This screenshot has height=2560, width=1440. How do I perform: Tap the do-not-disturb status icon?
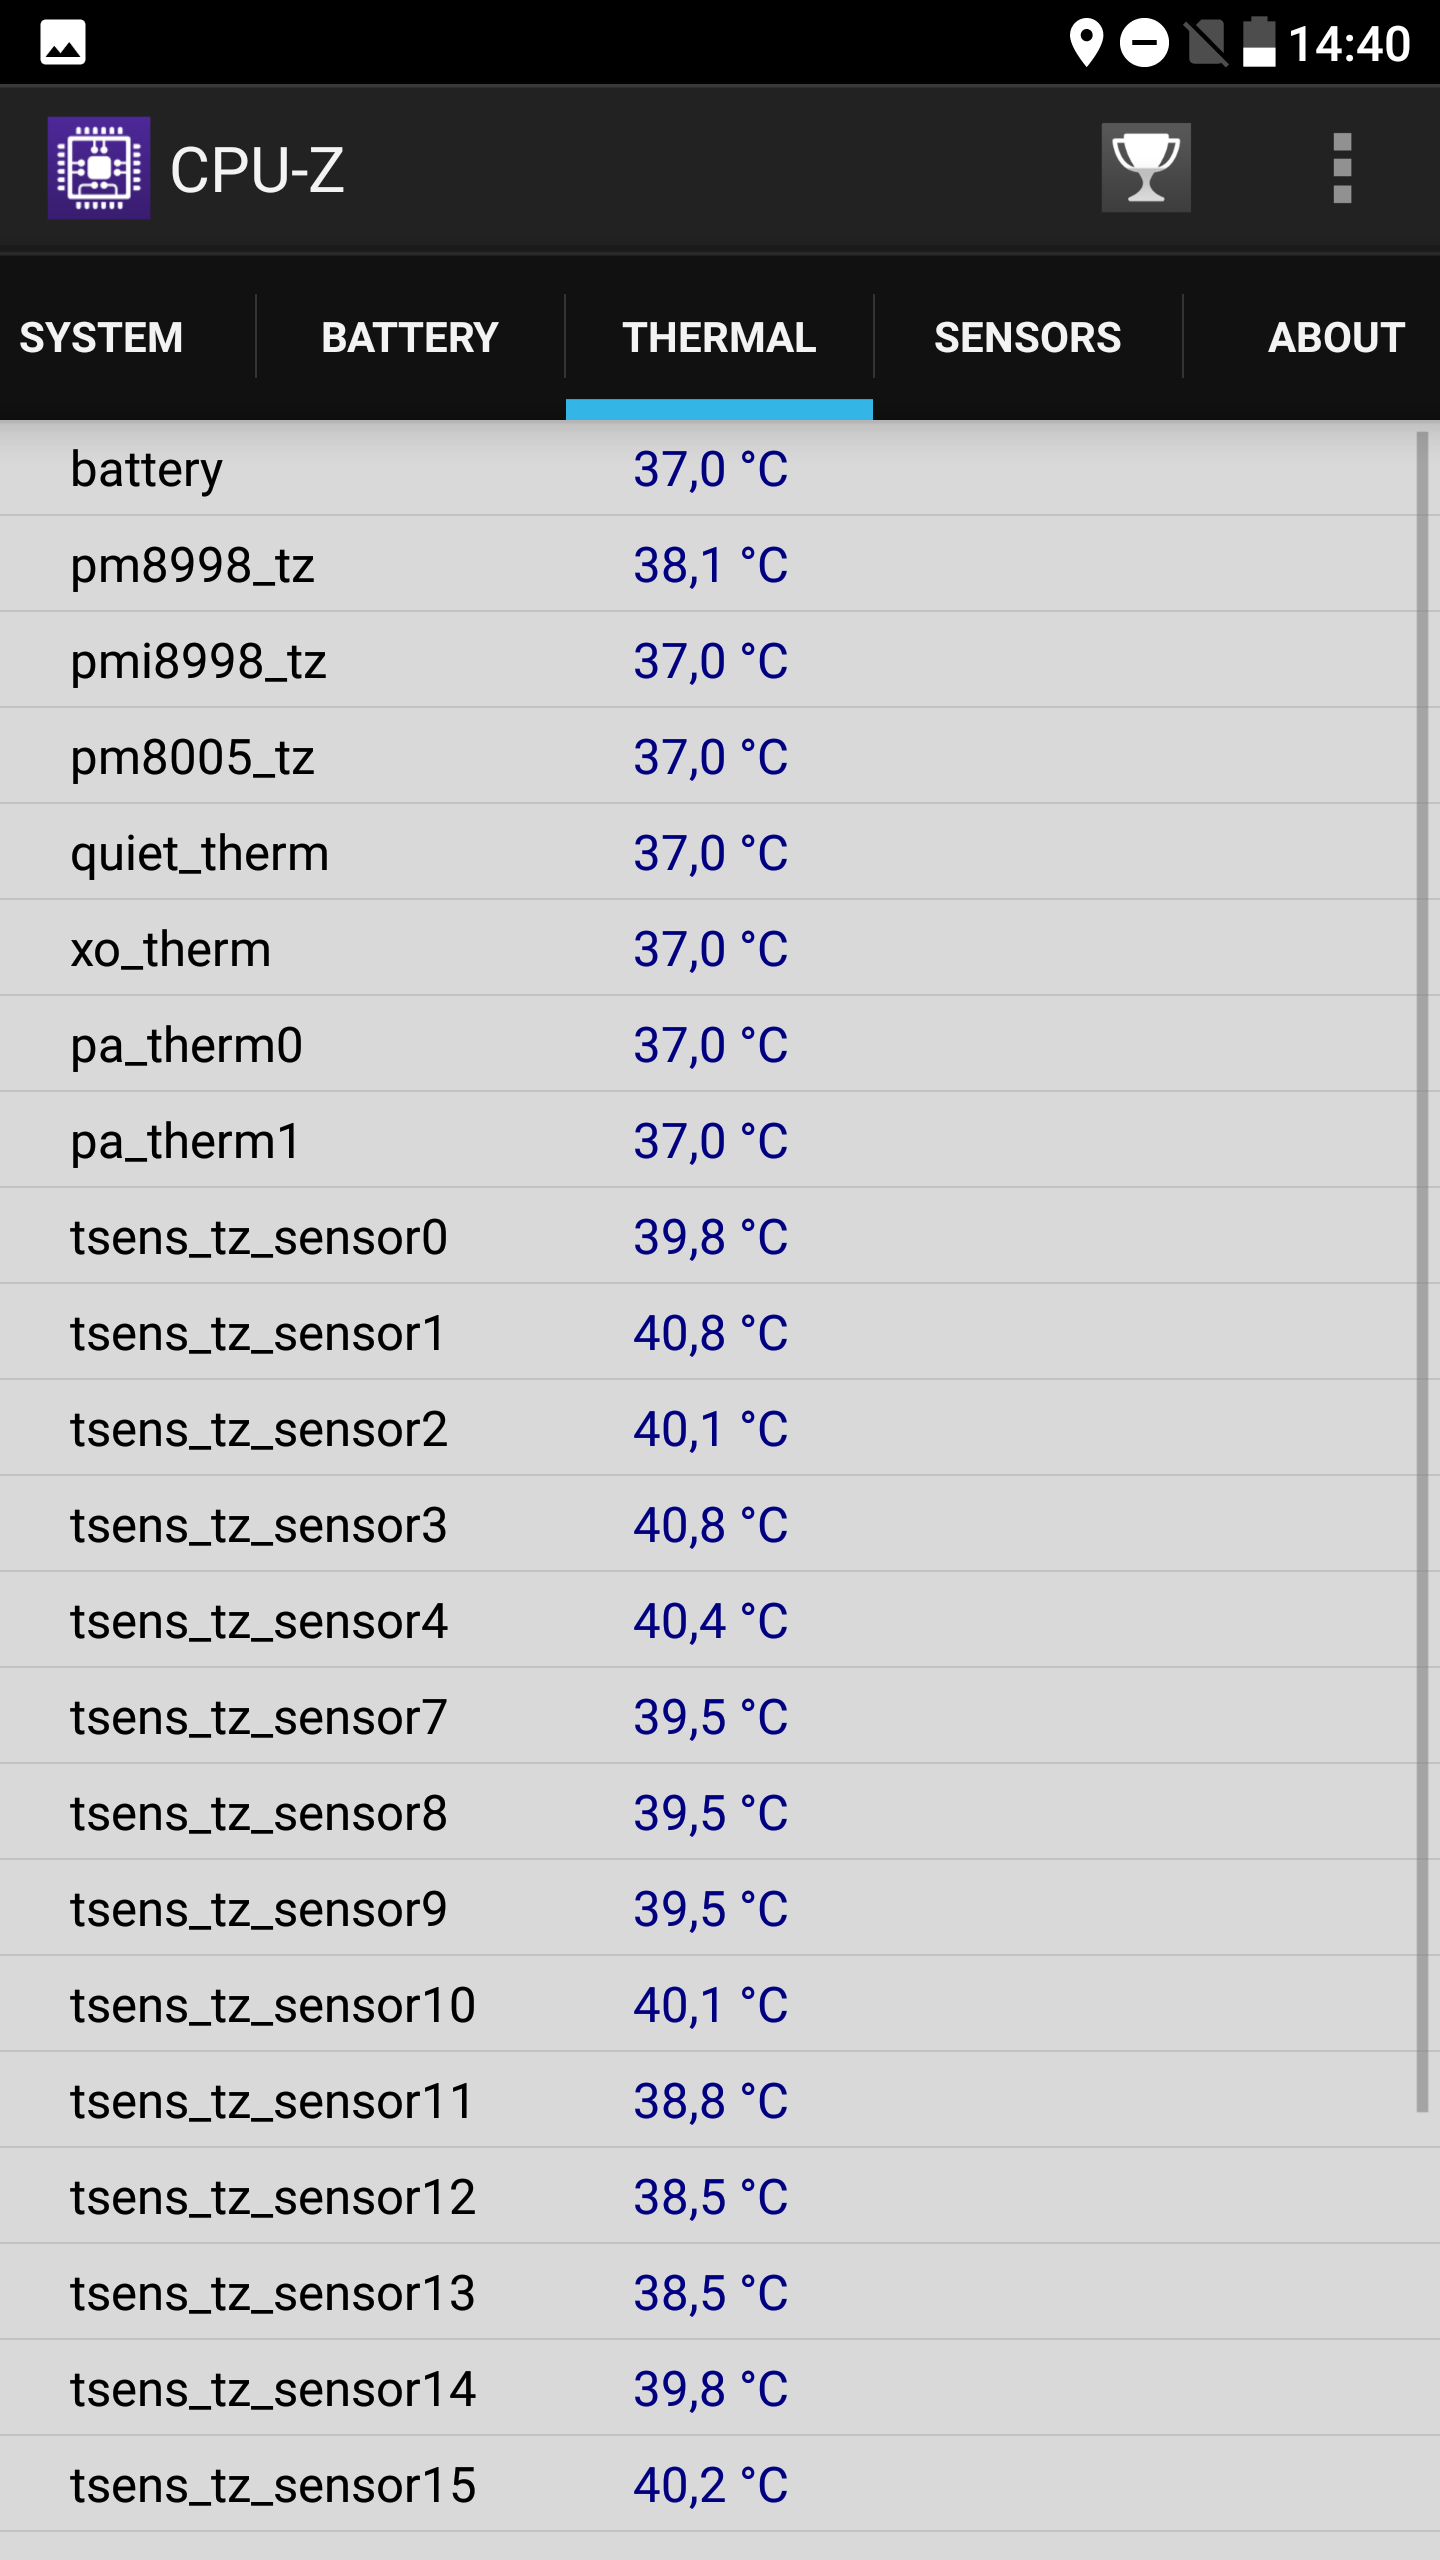[x=1145, y=43]
